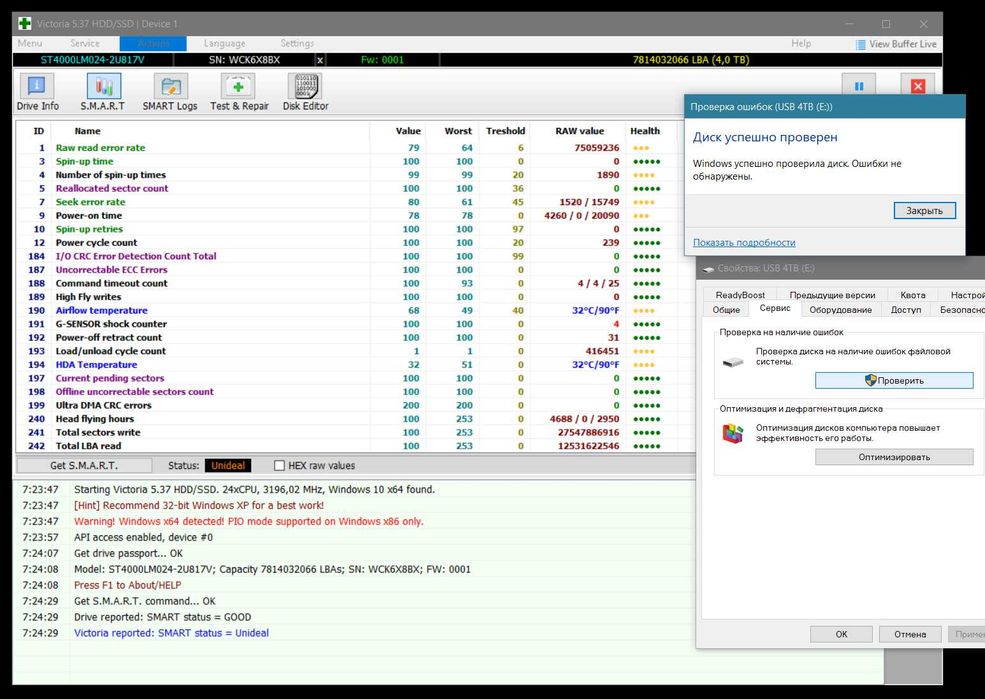The width and height of the screenshot is (985, 699).
Task: Click the blue pause button in Victoria
Action: click(859, 86)
